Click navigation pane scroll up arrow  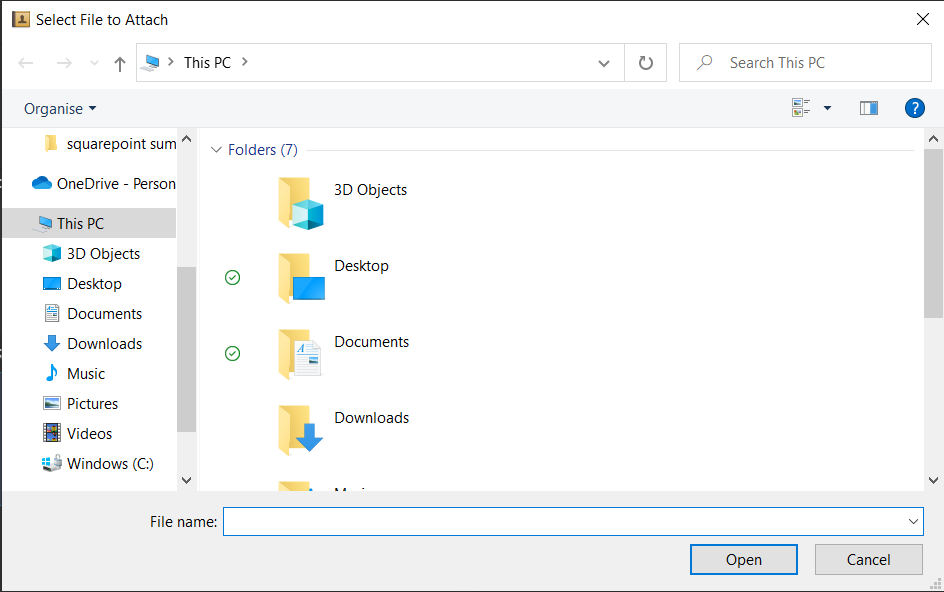[x=187, y=139]
